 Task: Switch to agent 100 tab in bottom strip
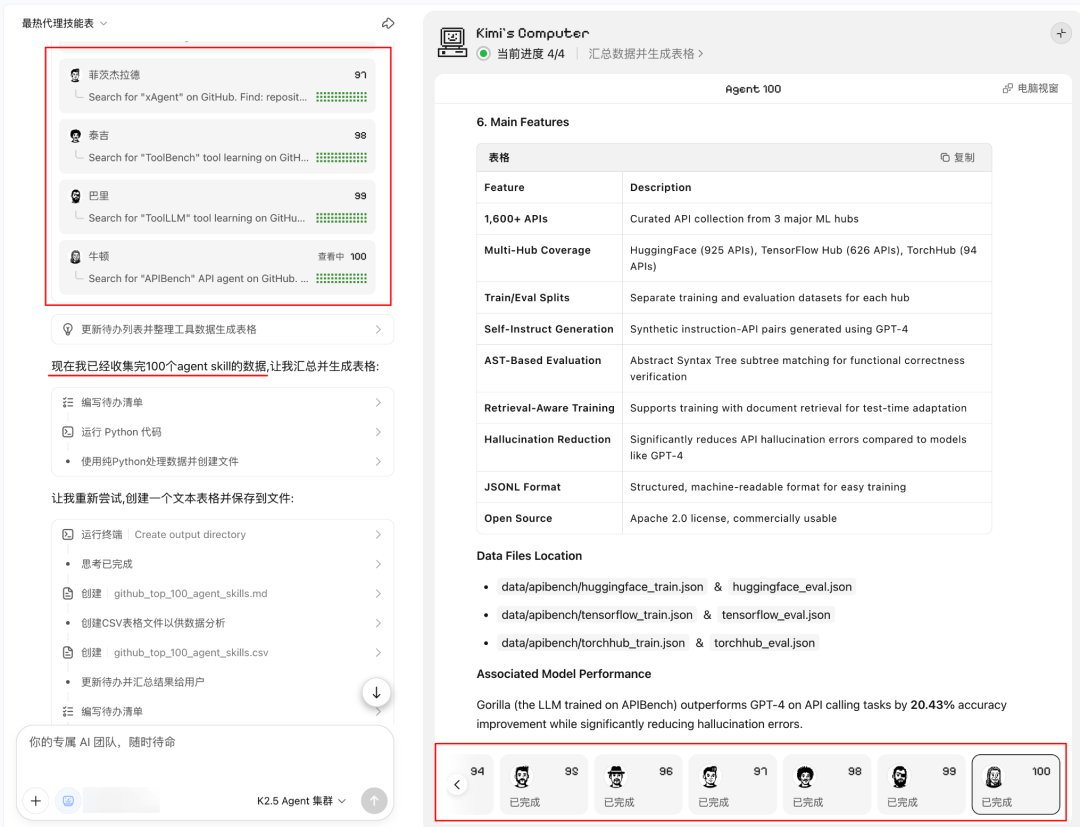click(1016, 785)
